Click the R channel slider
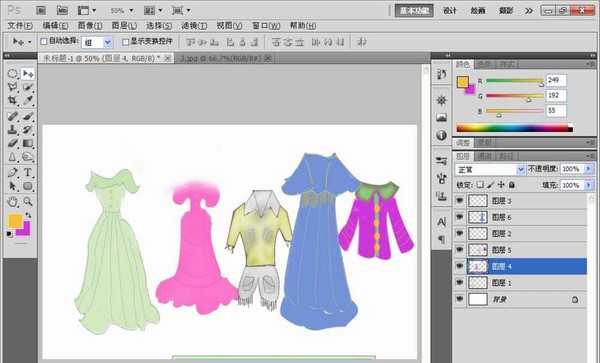The height and width of the screenshot is (363, 600). point(515,81)
